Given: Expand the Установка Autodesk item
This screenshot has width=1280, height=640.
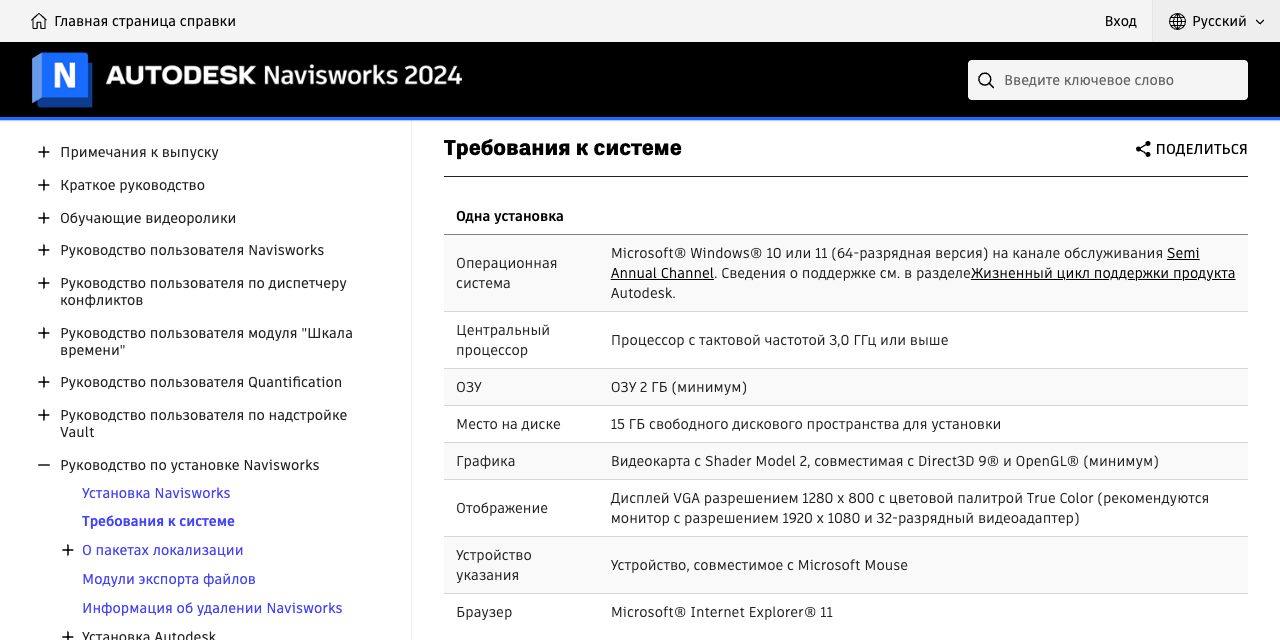Looking at the screenshot, I should coord(68,636).
